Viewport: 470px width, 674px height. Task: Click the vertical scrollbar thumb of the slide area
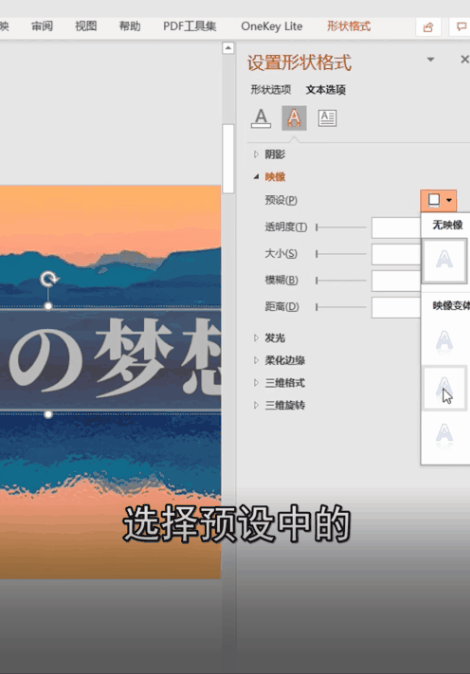point(228,159)
